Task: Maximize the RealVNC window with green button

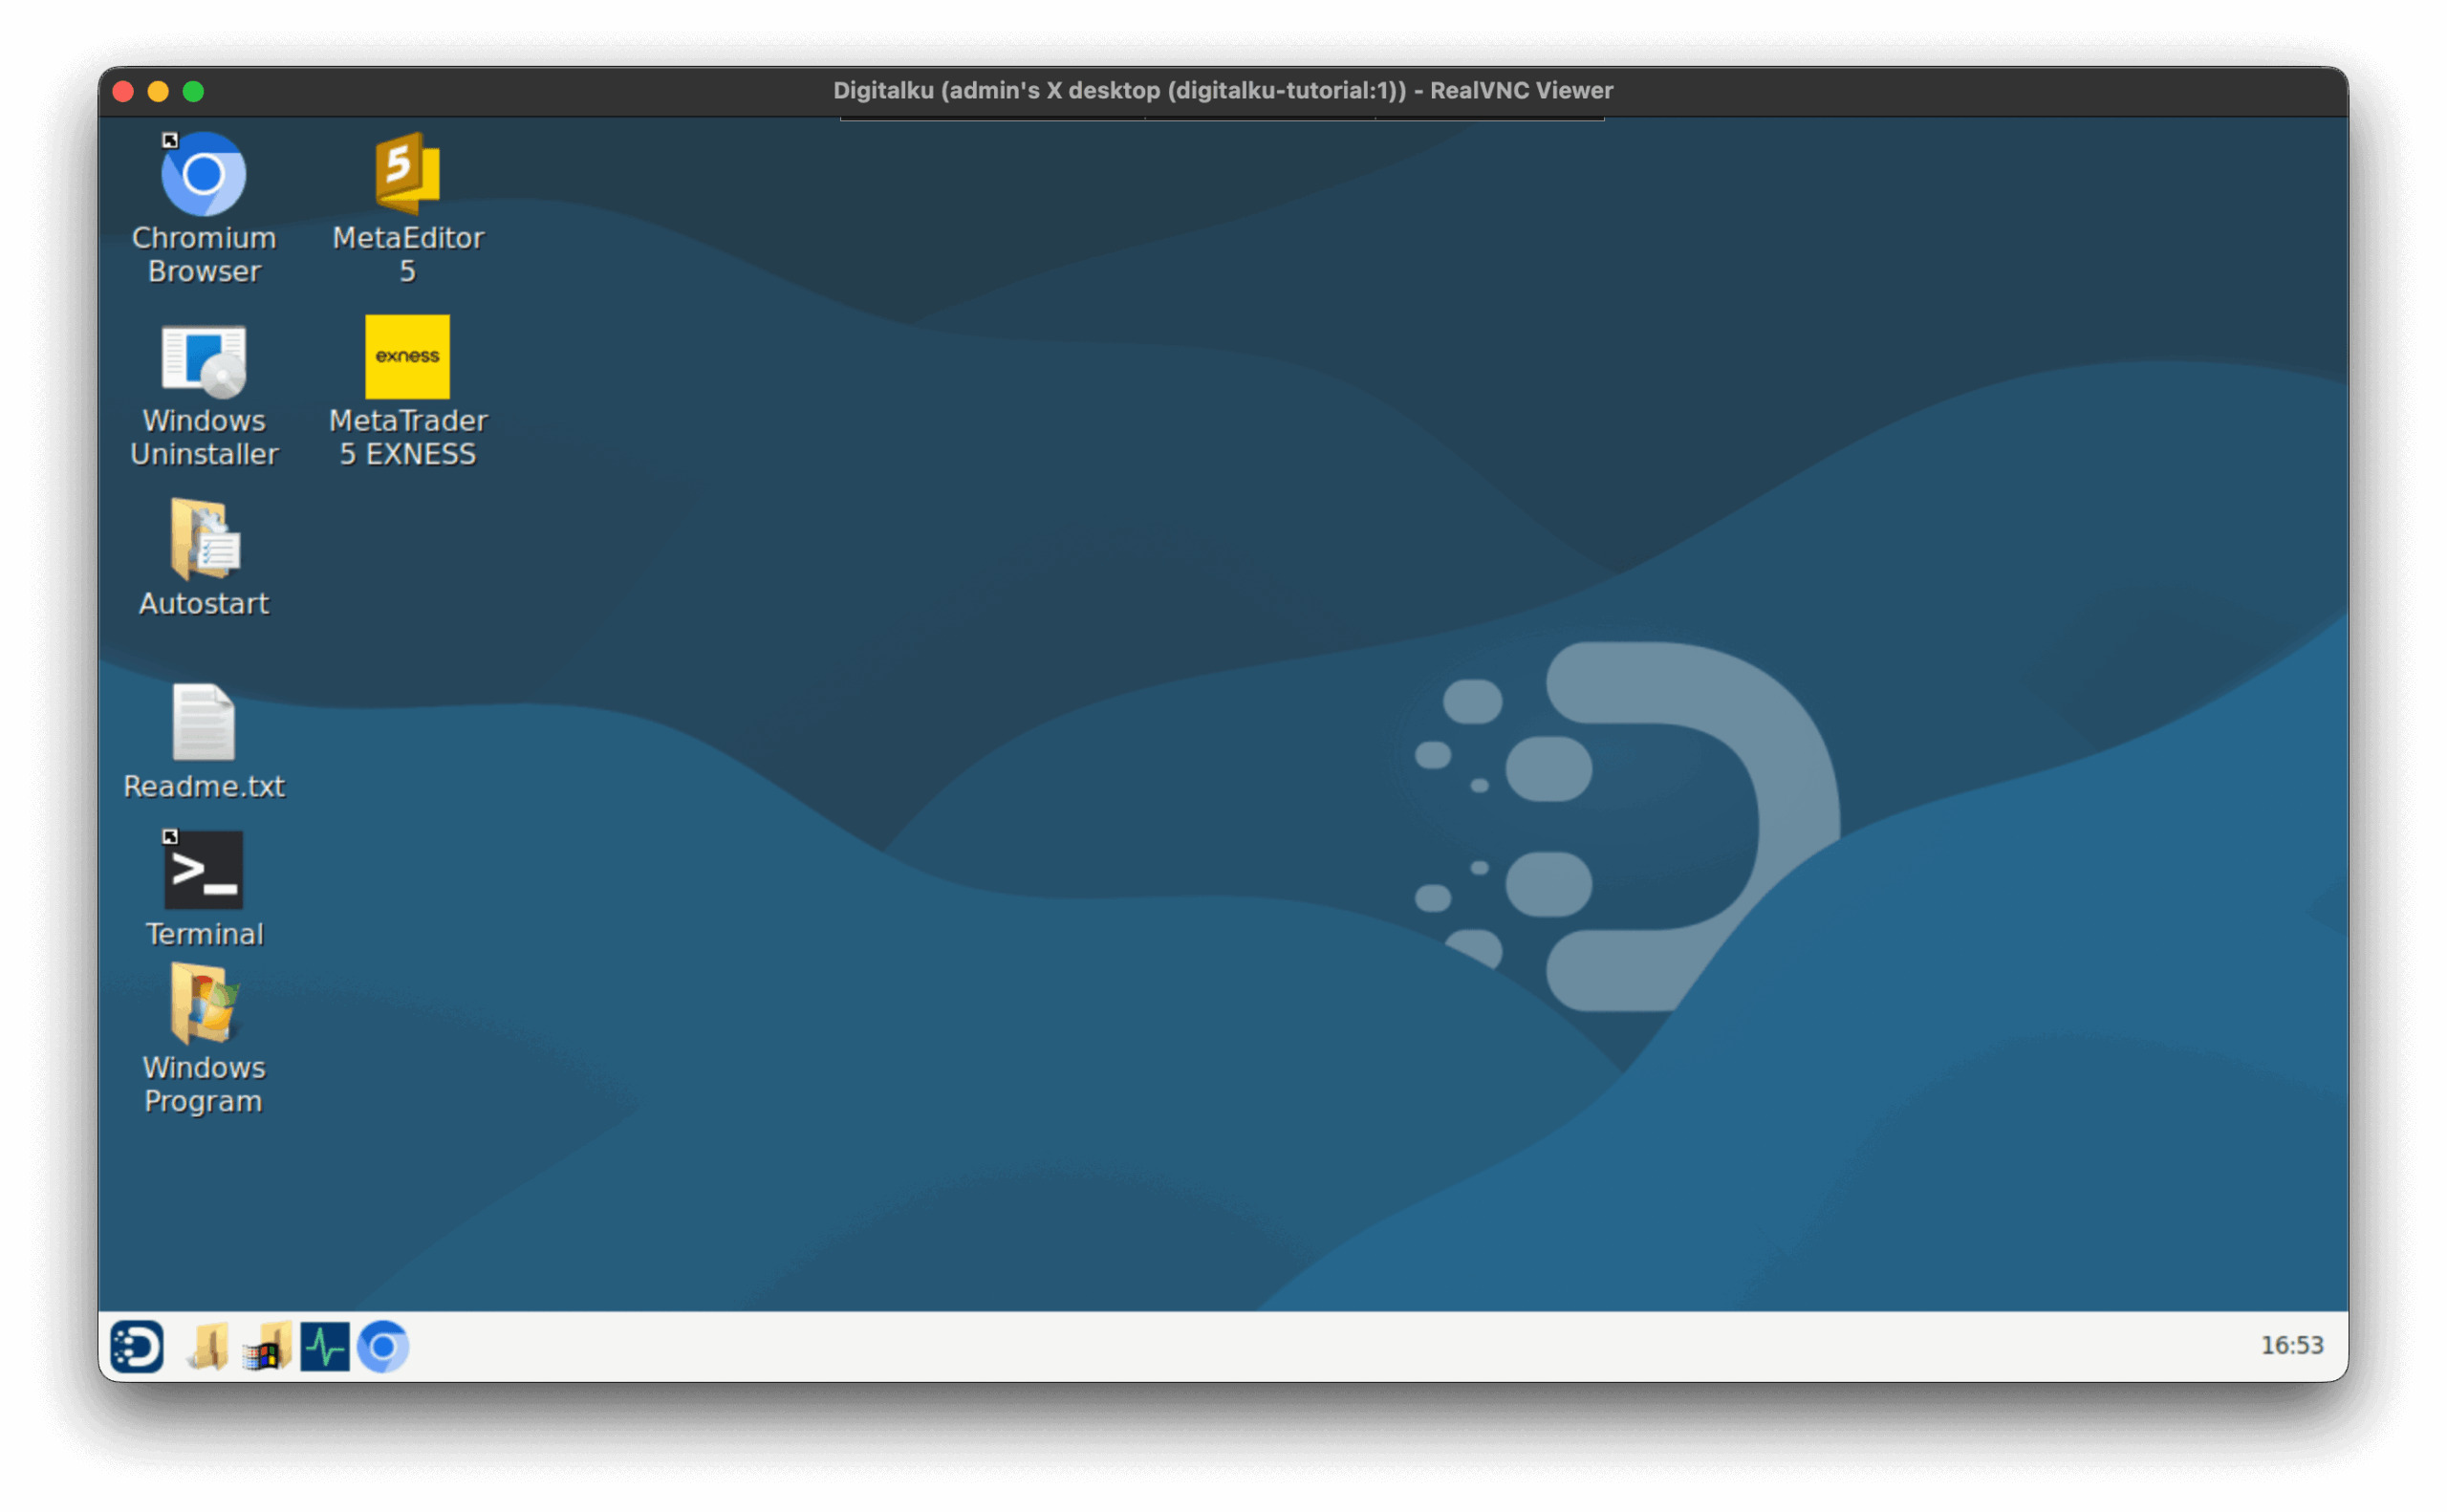Action: point(194,92)
